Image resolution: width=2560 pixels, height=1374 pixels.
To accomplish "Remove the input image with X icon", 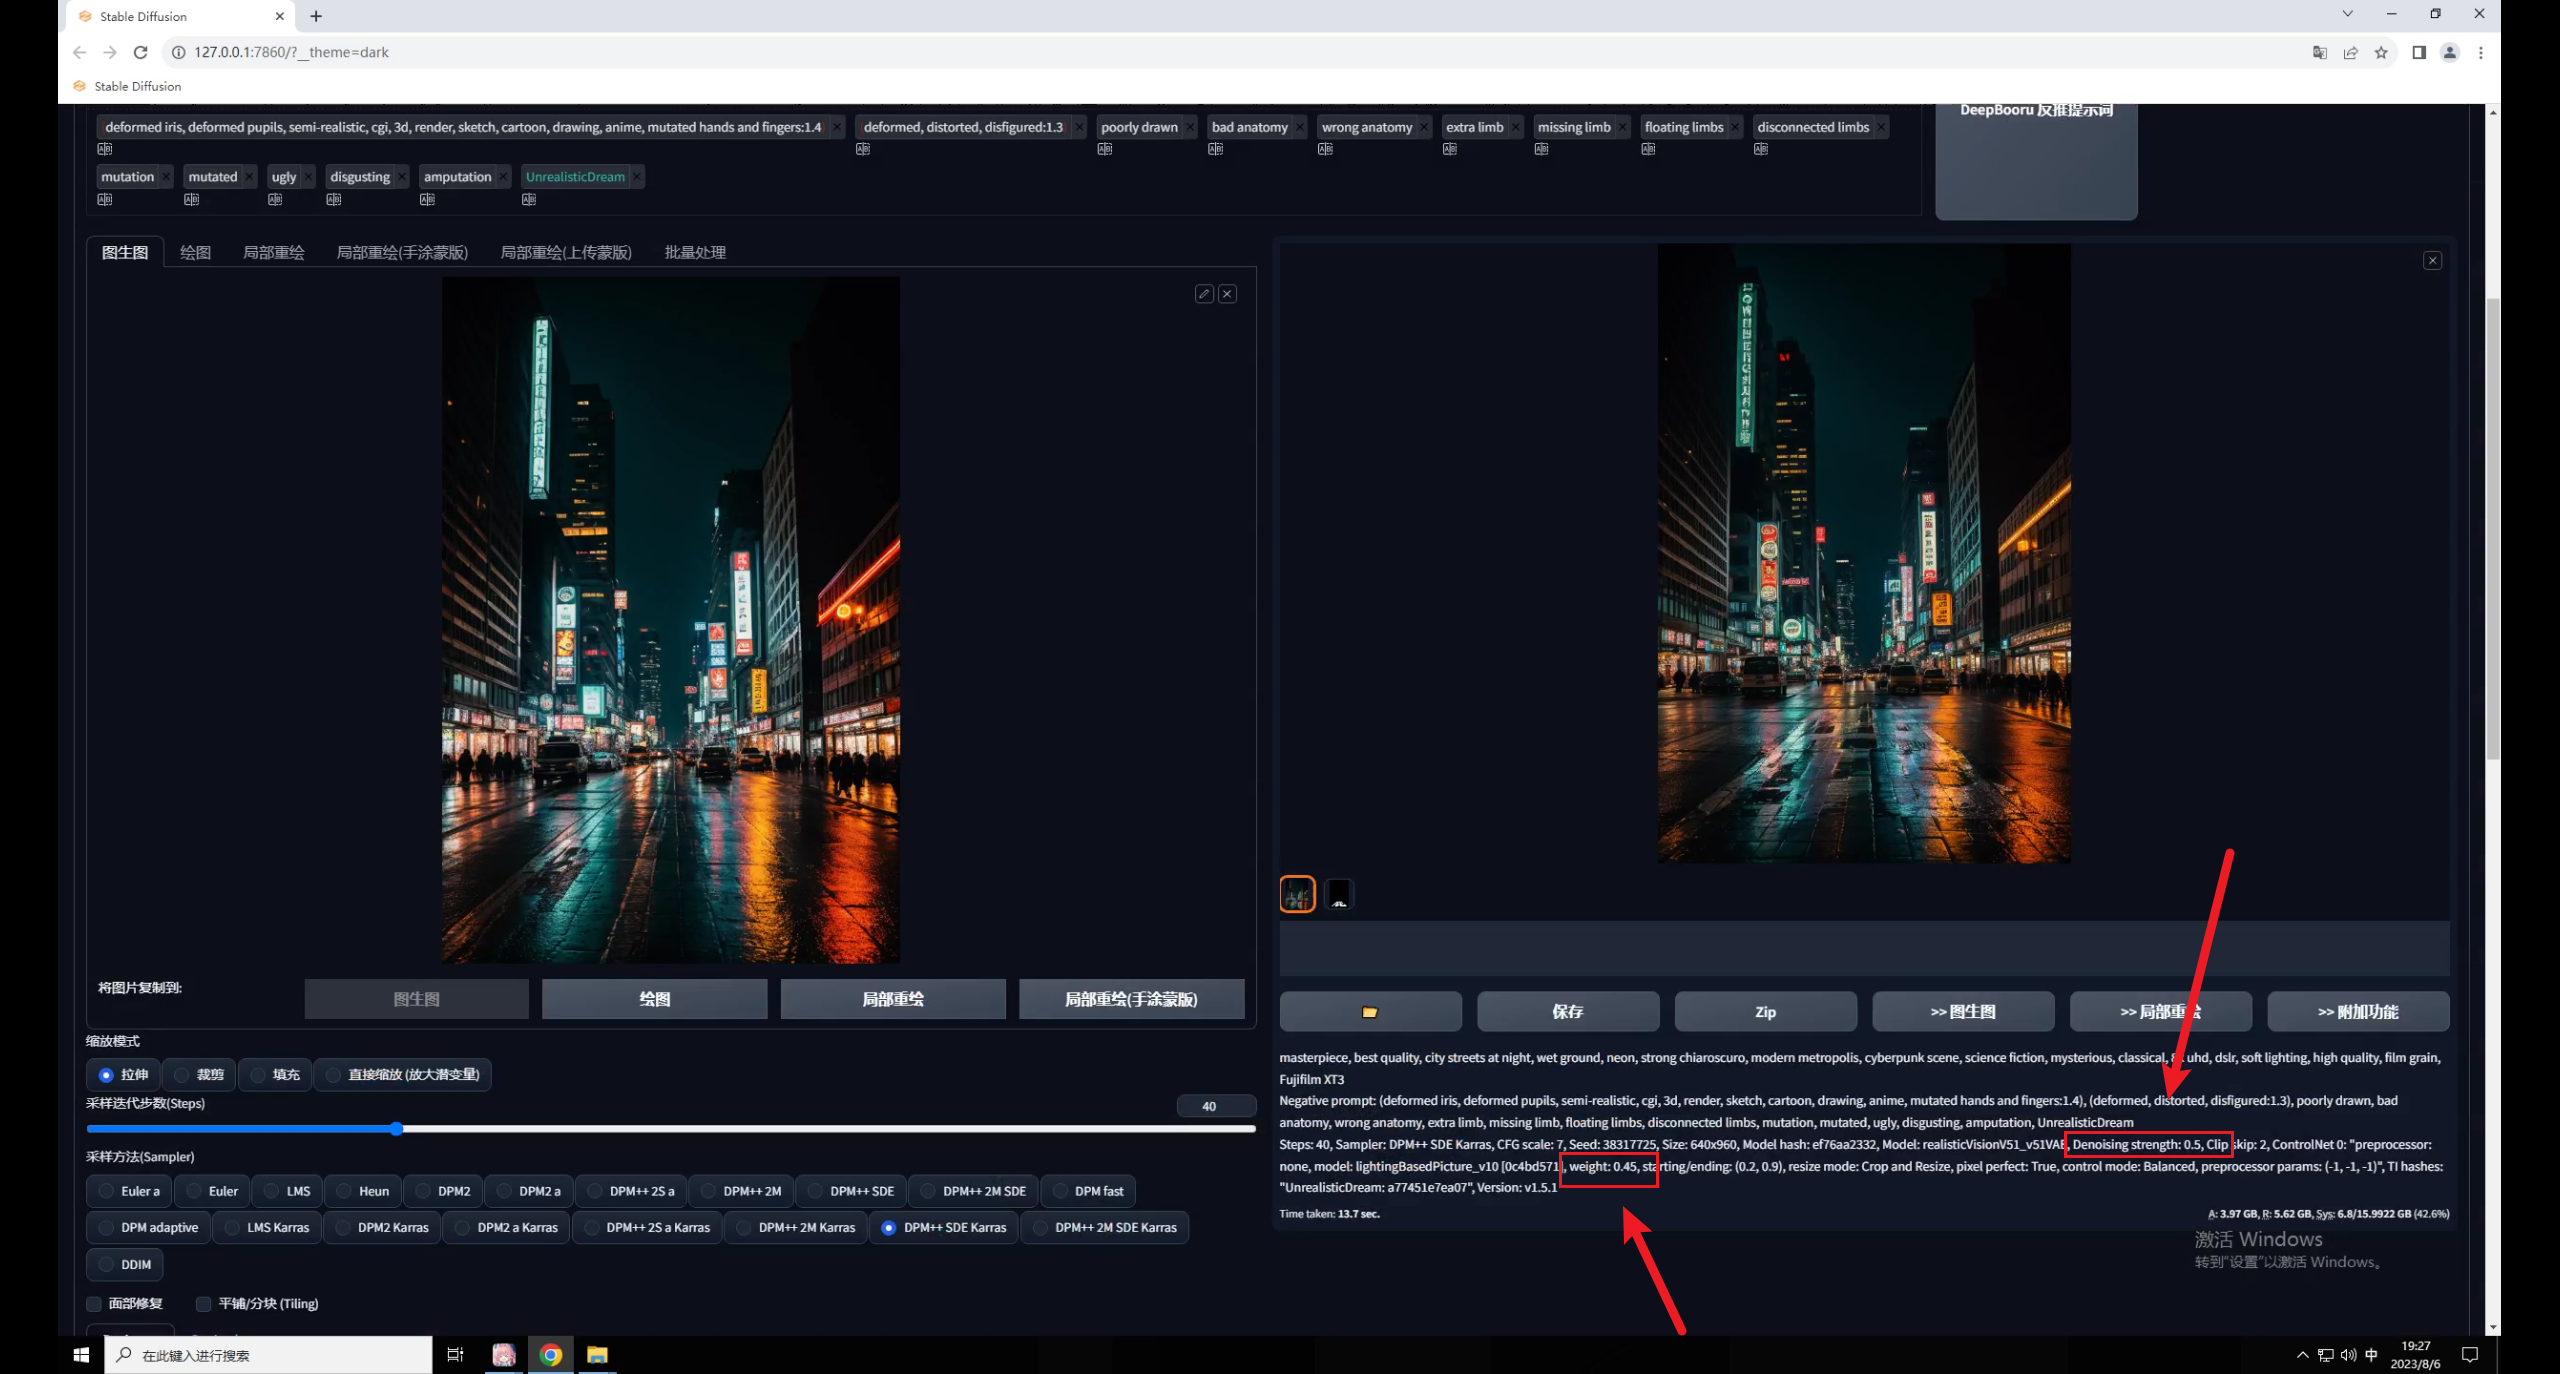I will (x=1227, y=294).
